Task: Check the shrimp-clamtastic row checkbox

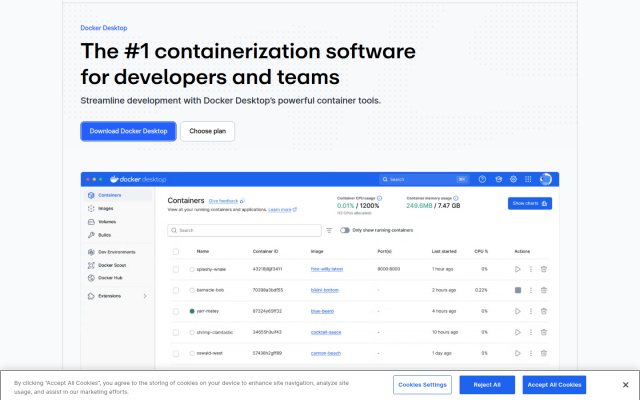Action: tap(176, 332)
